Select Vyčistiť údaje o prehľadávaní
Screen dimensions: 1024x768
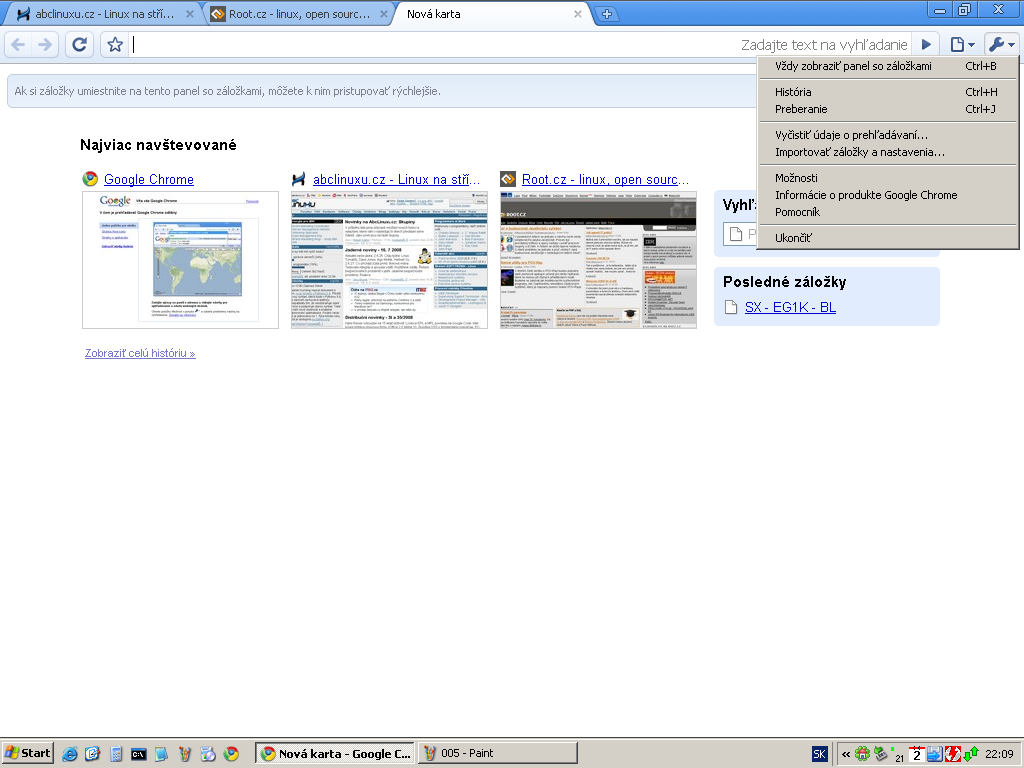point(888,135)
